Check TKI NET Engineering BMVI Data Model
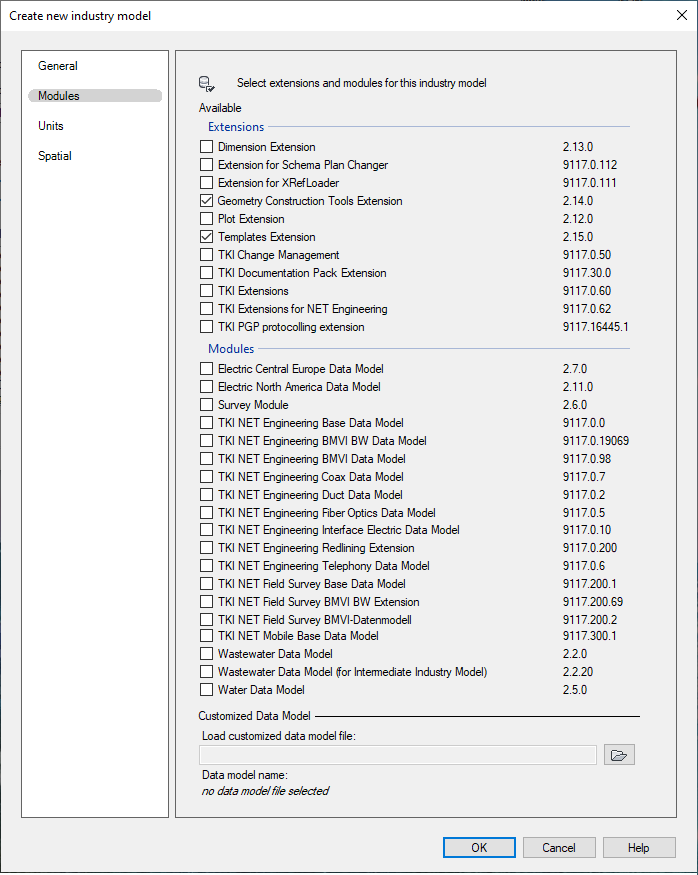The image size is (698, 875). click(x=206, y=459)
